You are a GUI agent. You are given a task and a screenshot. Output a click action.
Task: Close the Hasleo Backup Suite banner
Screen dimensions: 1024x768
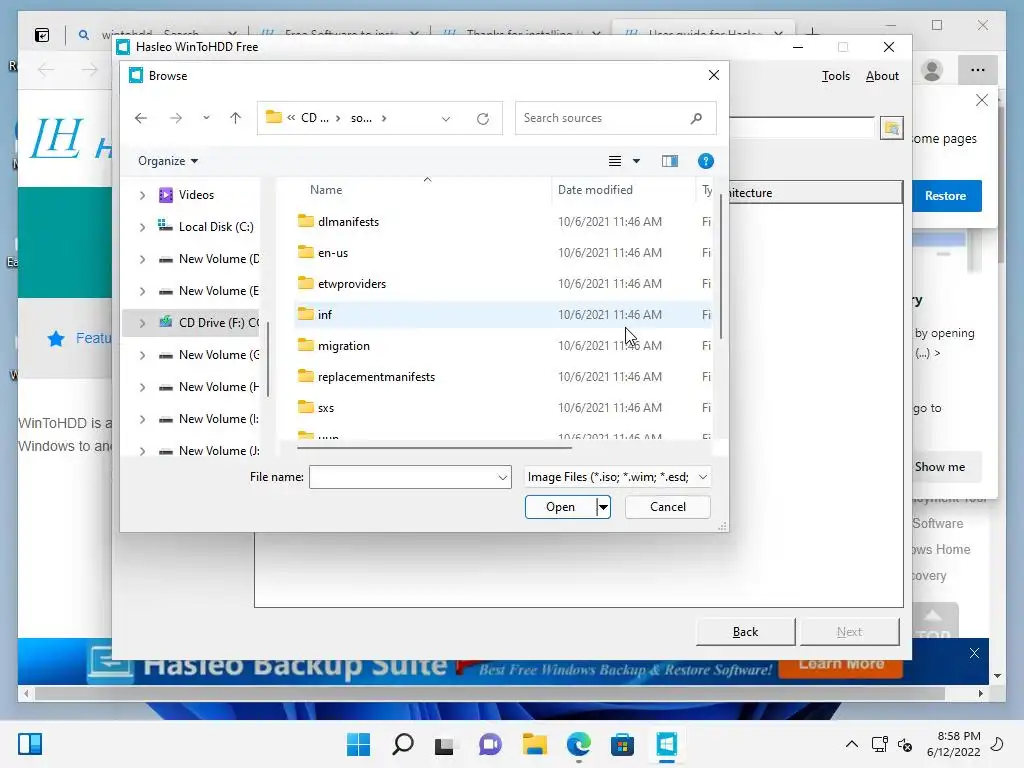pos(974,653)
